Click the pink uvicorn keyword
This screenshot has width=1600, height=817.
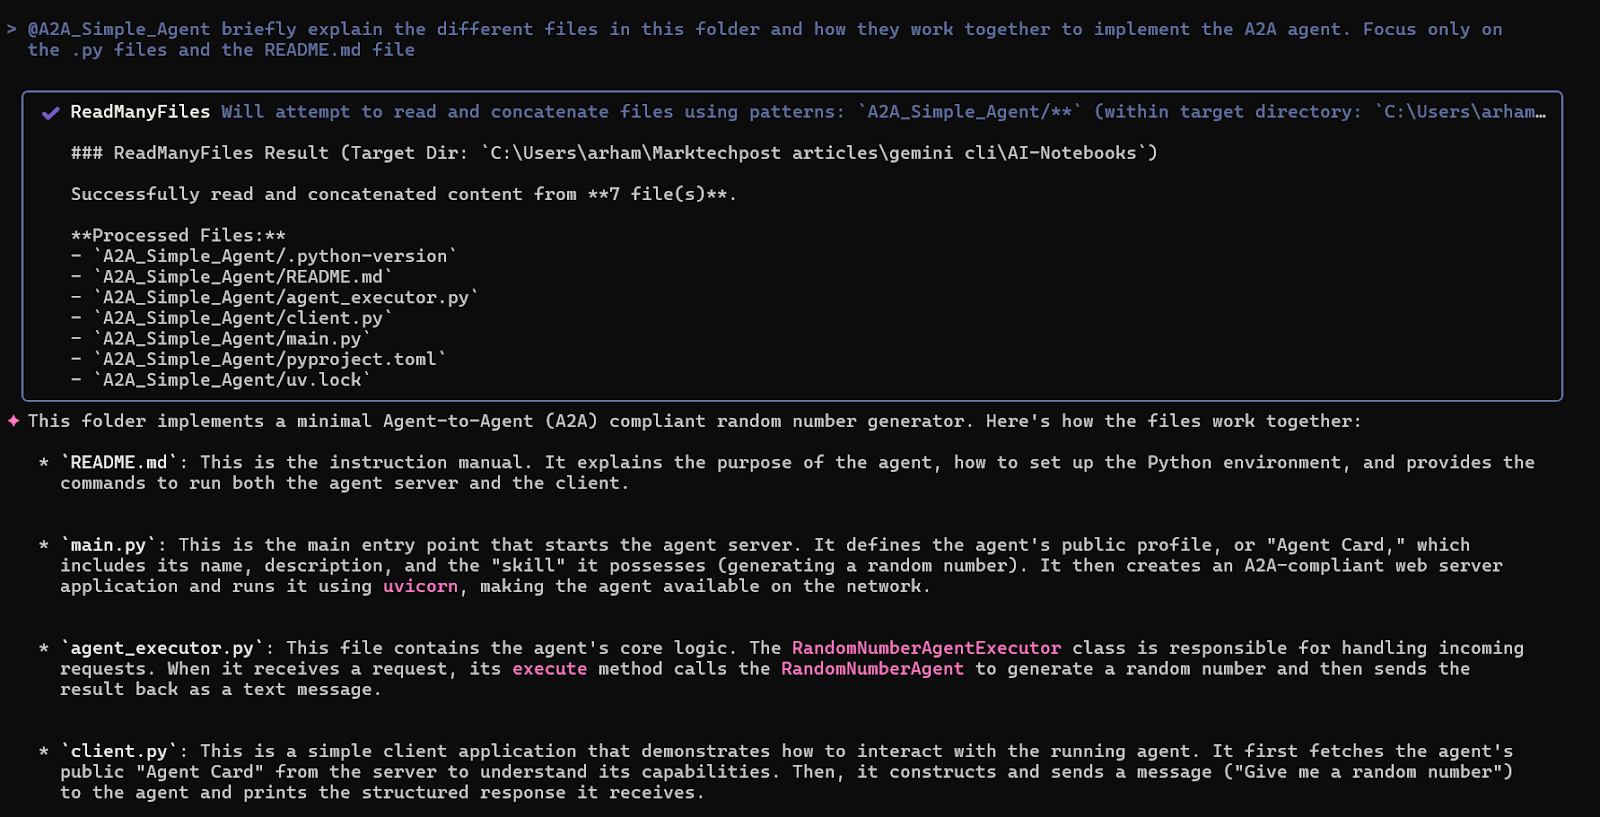420,586
